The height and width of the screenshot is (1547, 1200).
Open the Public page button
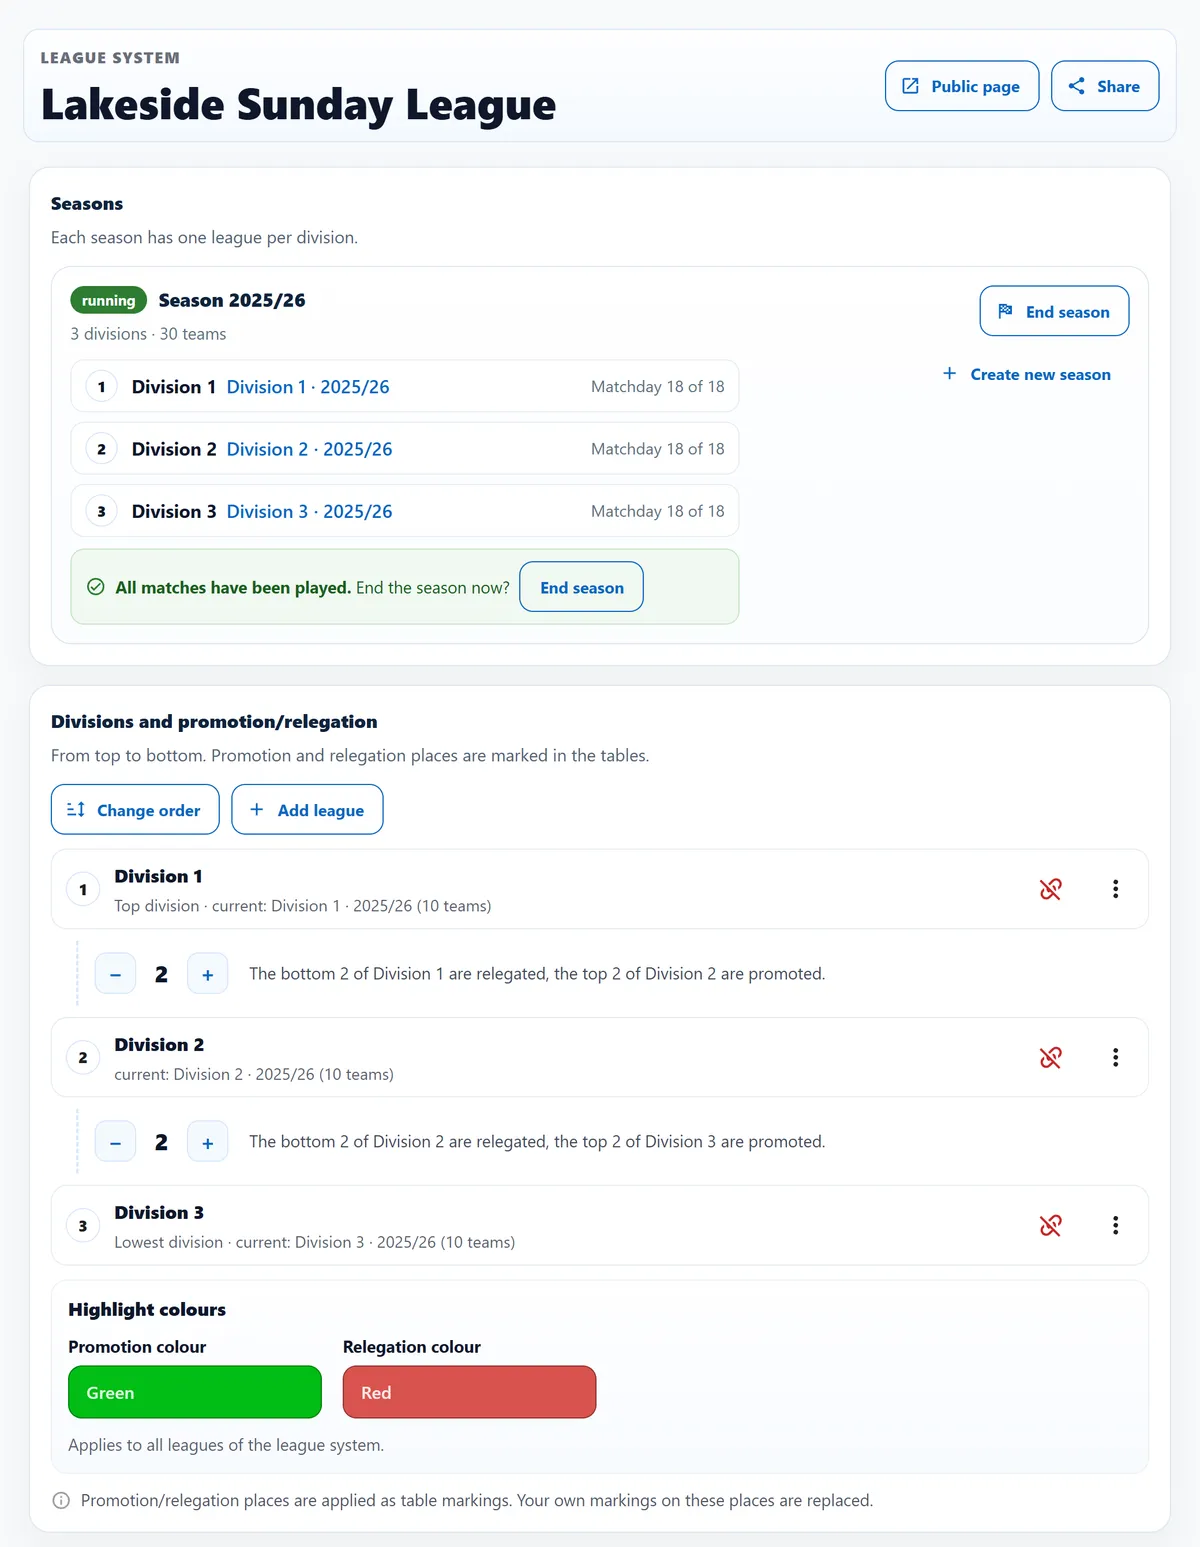[x=962, y=86]
